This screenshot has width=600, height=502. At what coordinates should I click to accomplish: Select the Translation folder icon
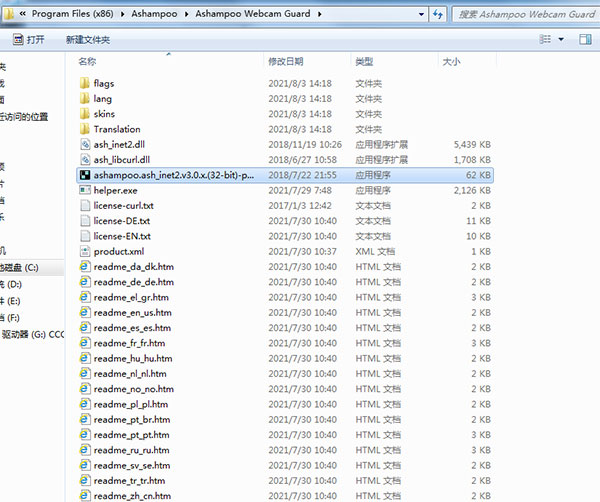pos(85,129)
